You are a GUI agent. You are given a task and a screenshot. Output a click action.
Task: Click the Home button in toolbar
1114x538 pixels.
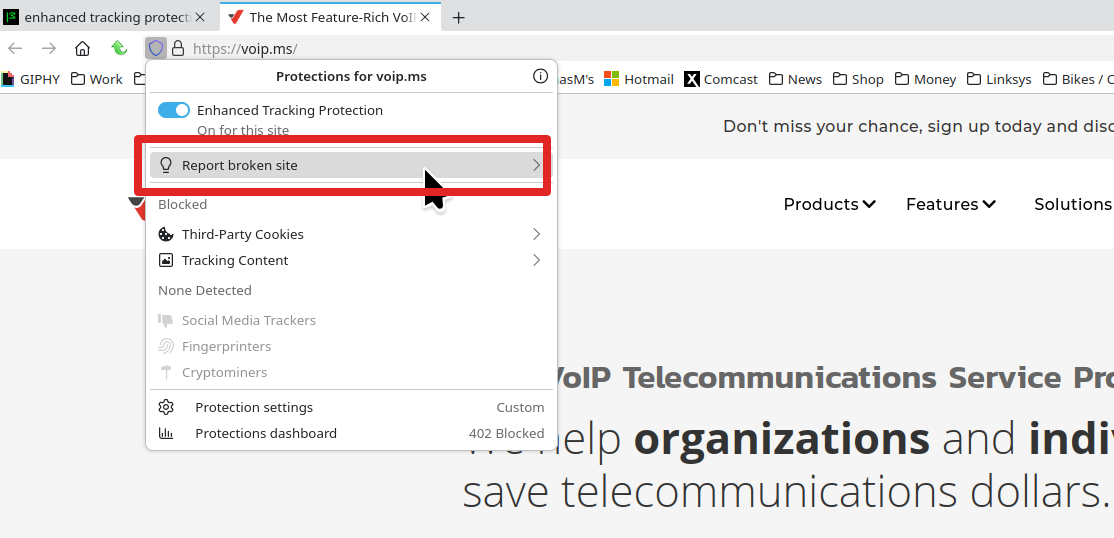[x=83, y=48]
